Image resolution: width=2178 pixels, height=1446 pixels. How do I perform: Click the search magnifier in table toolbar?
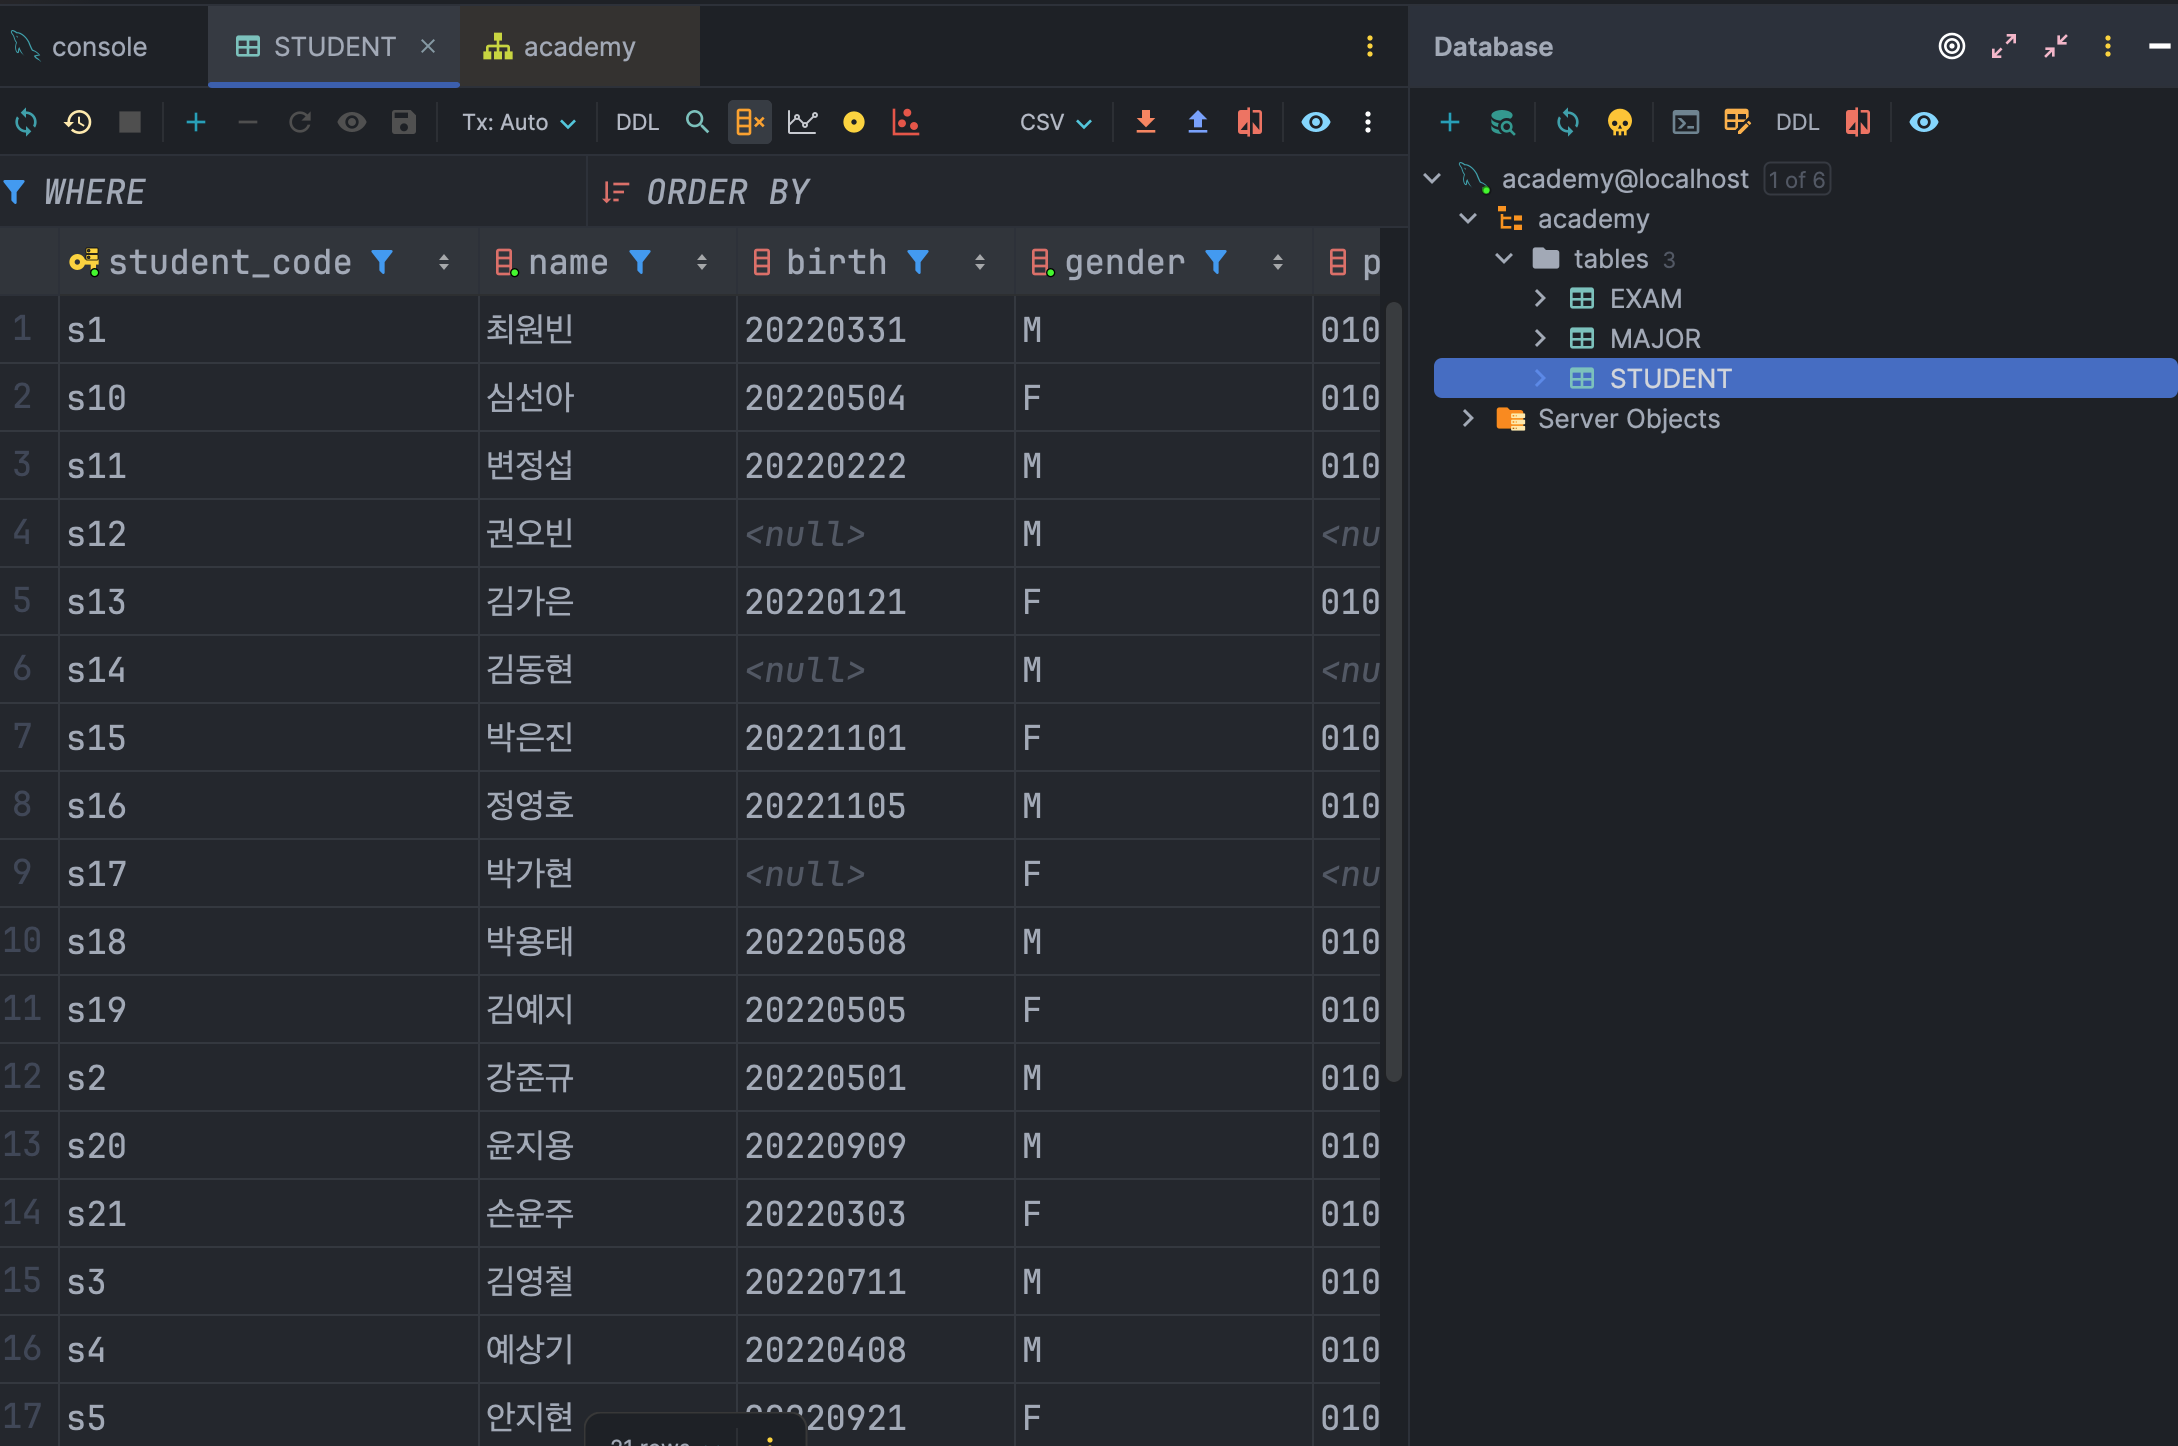697,122
